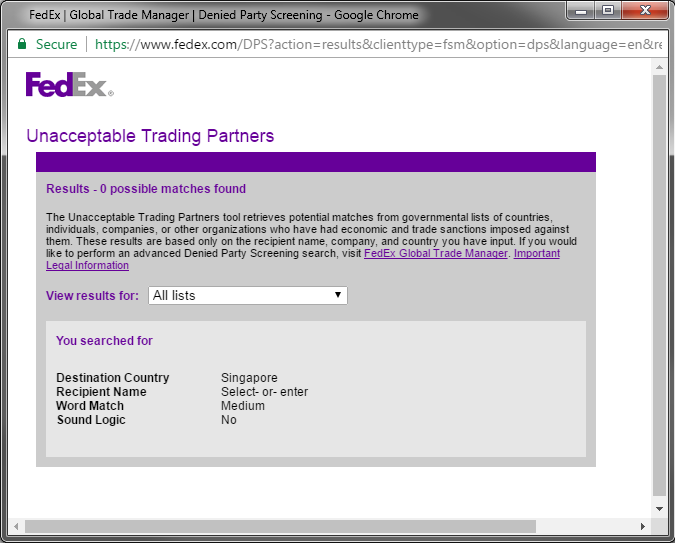This screenshot has height=543, width=675.
Task: Click the Destination Country label
Action: click(113, 378)
